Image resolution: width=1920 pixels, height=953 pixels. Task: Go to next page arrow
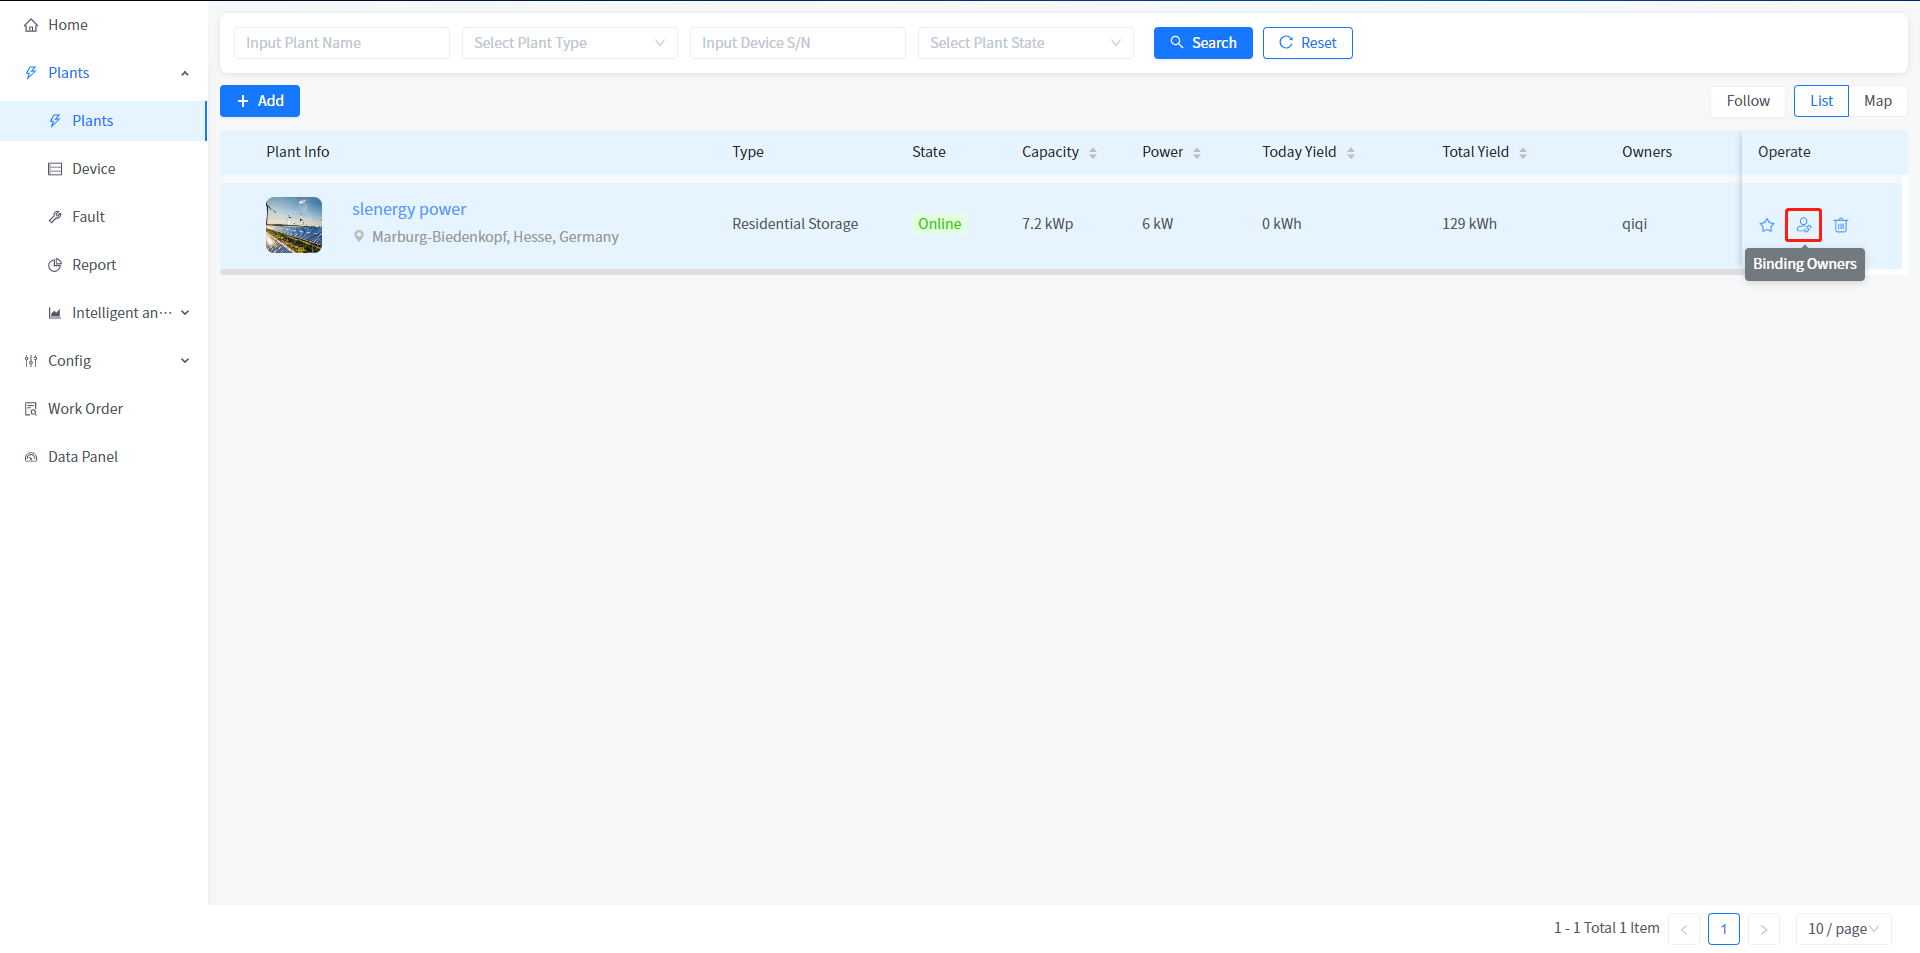pos(1764,929)
